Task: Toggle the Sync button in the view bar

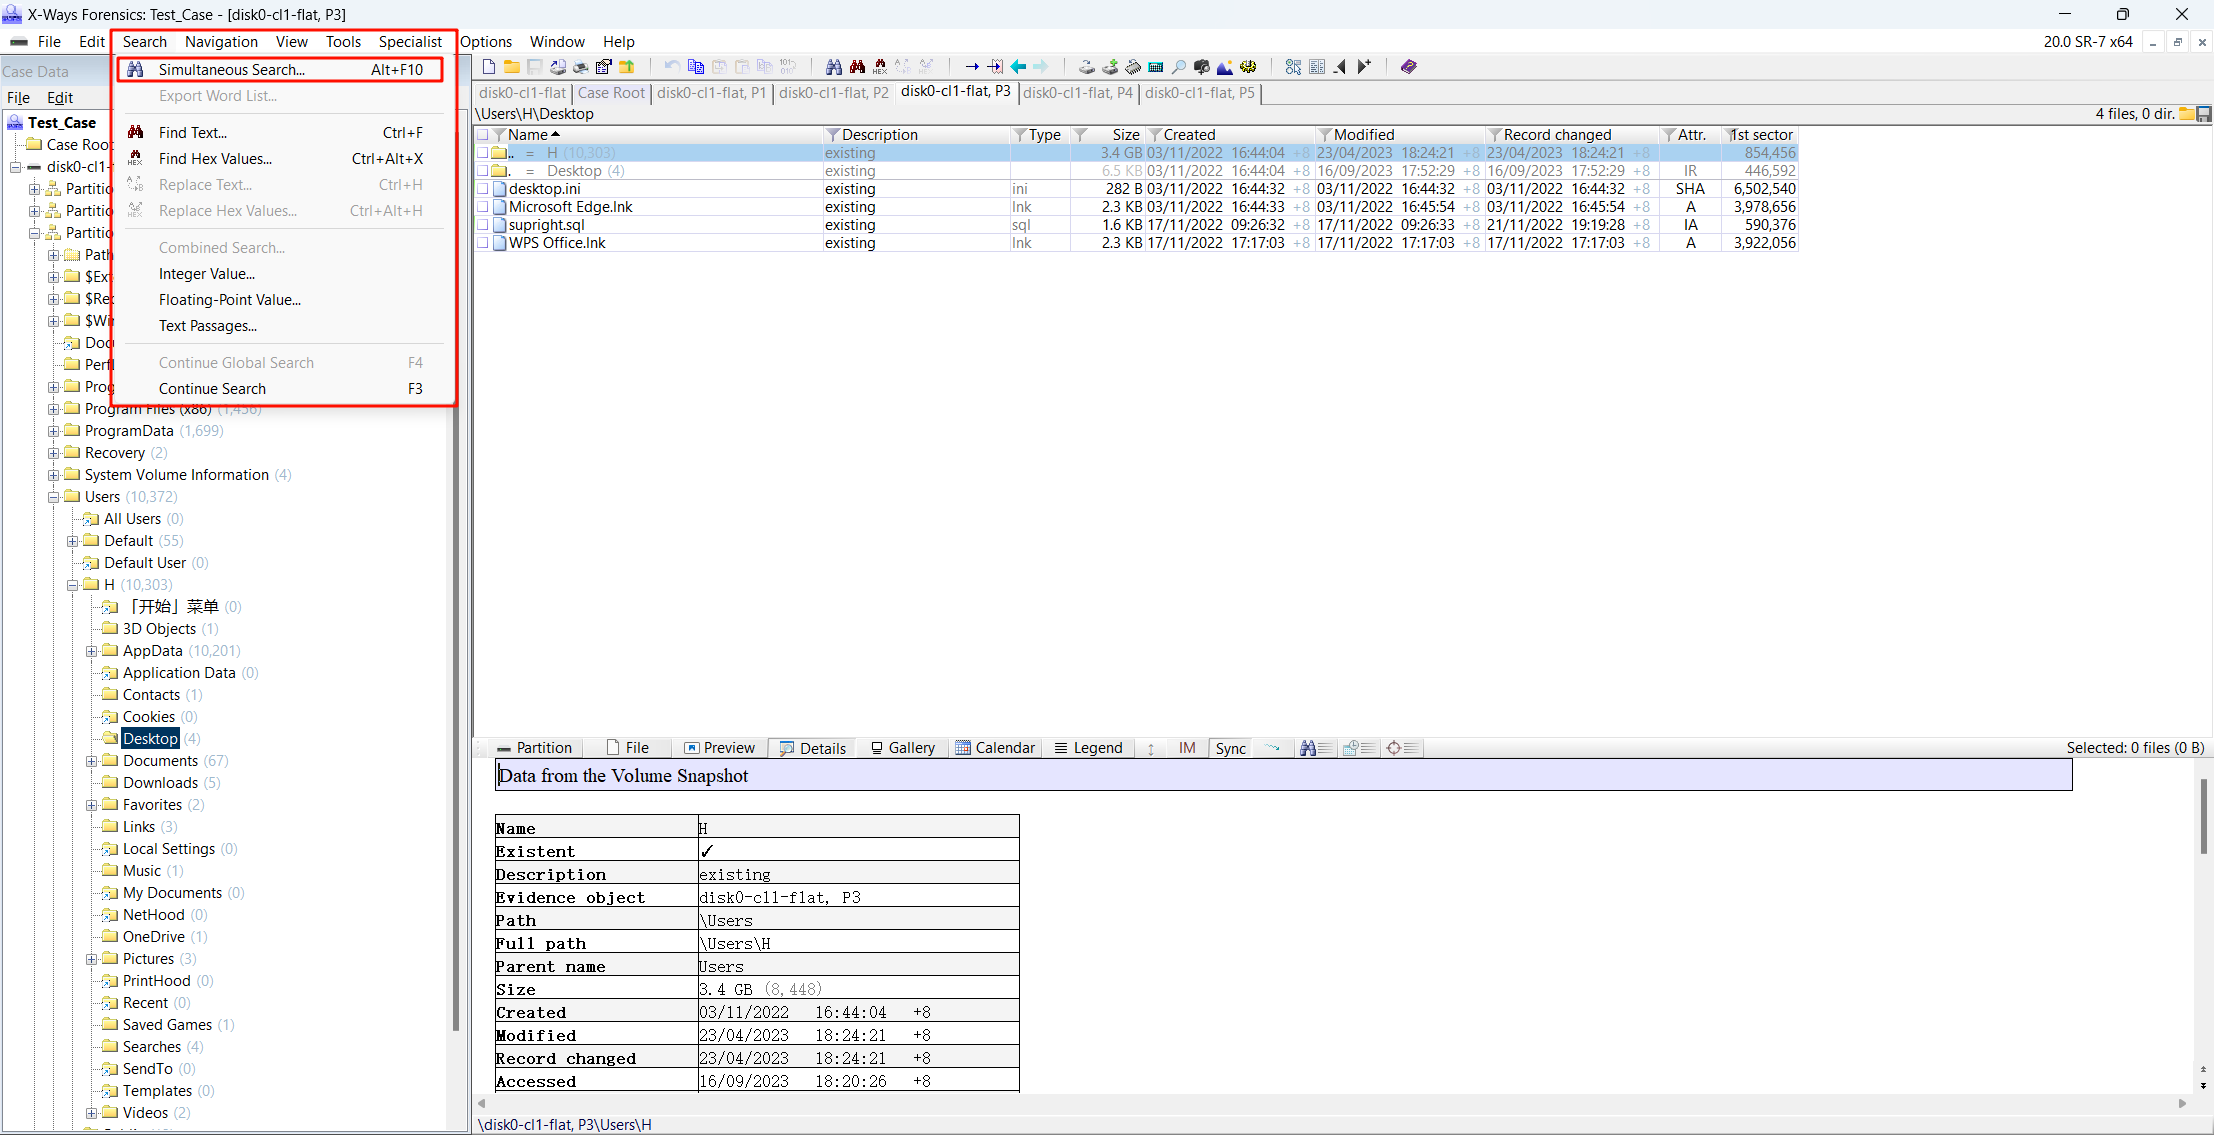Action: click(x=1231, y=748)
